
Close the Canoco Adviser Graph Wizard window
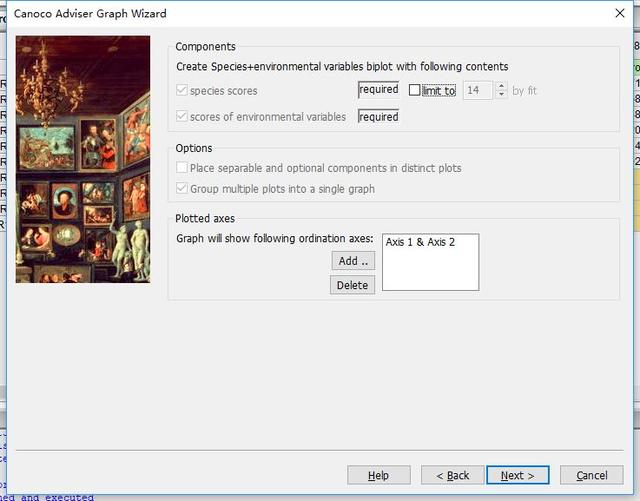(620, 13)
